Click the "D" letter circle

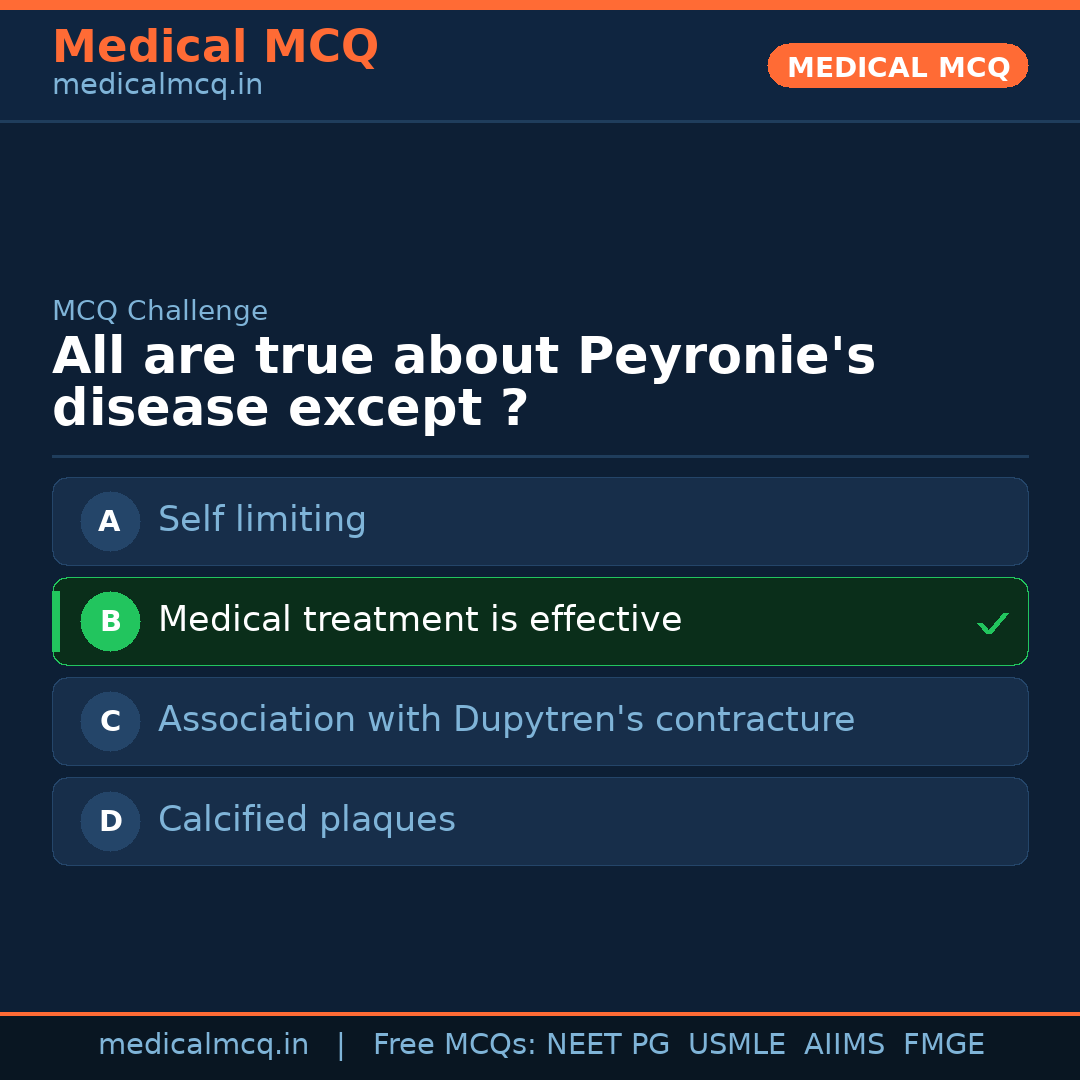110,821
